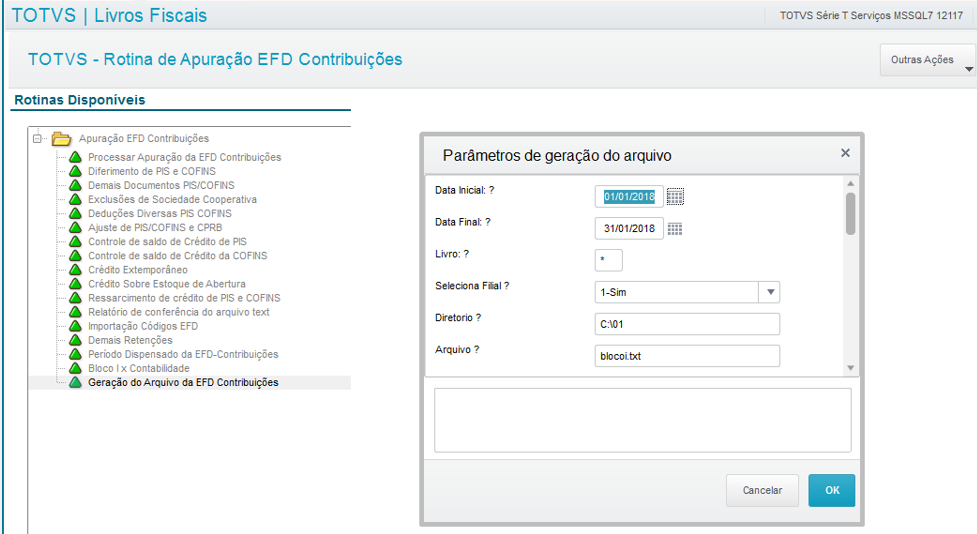Screen dimensions: 977x534
Task: Click green icon beside Crédito Extemporâneo
Action: 75,270
